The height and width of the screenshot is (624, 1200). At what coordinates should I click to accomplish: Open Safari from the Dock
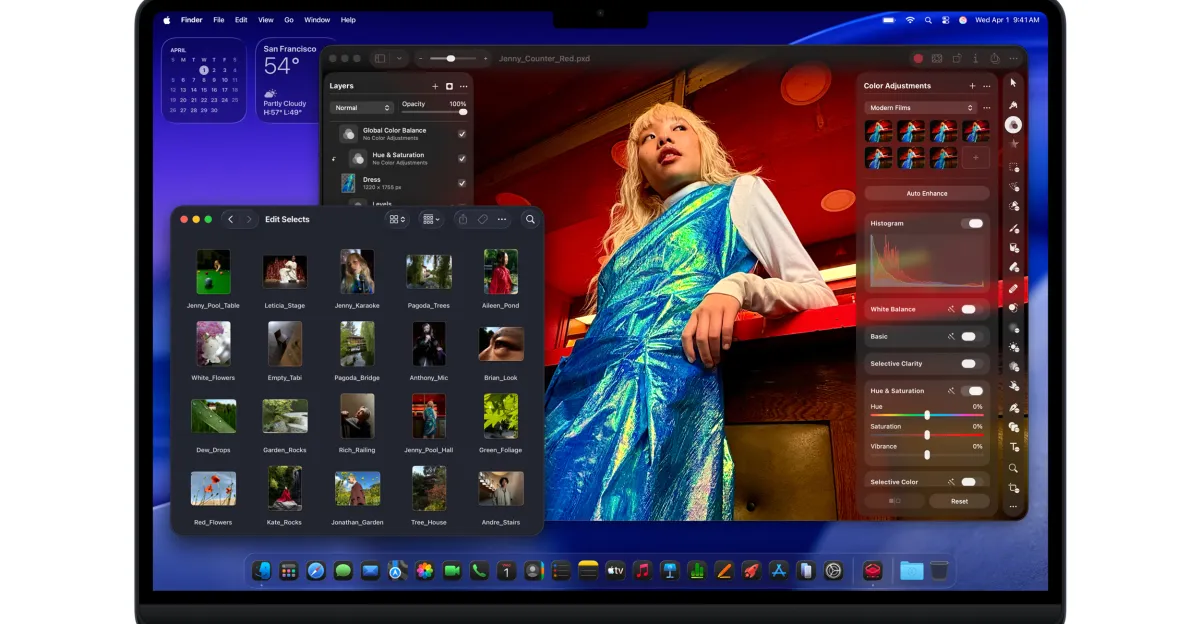[x=316, y=571]
